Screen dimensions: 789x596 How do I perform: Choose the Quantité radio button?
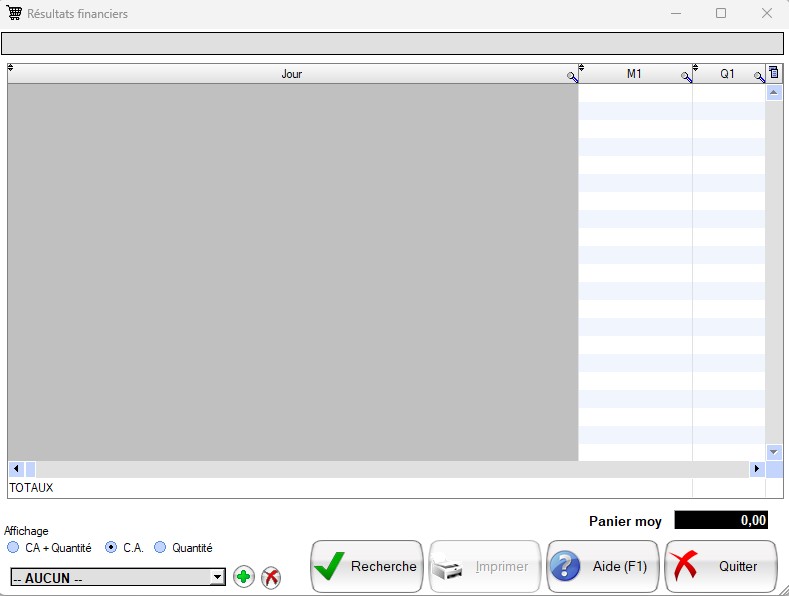click(160, 548)
